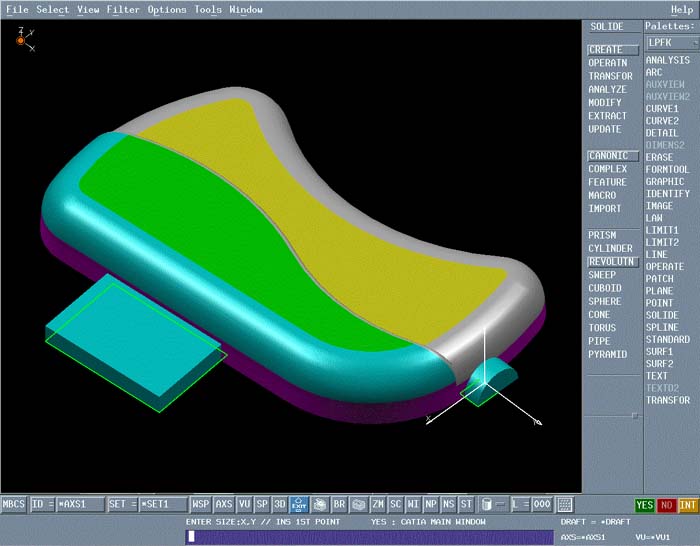This screenshot has height=546, width=700.
Task: Open the Filter menu
Action: [x=123, y=10]
